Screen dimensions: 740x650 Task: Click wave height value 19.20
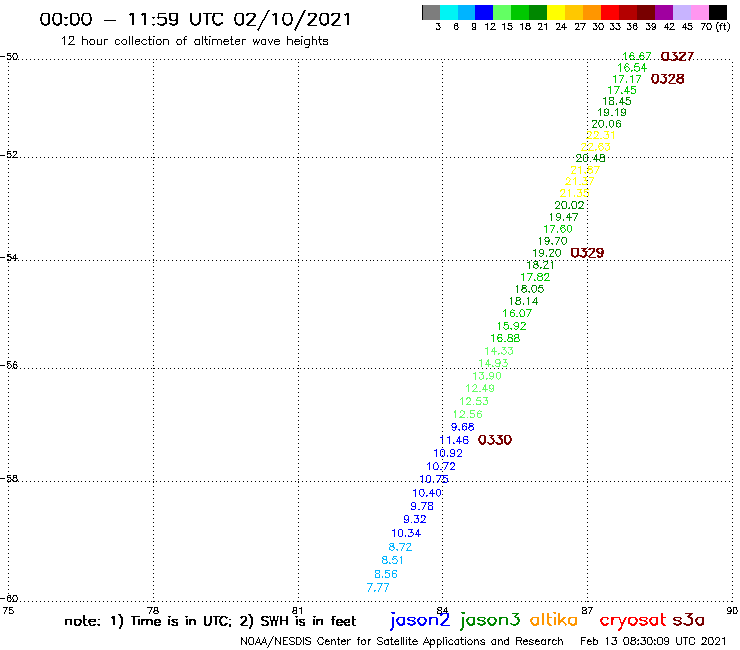[x=547, y=253]
